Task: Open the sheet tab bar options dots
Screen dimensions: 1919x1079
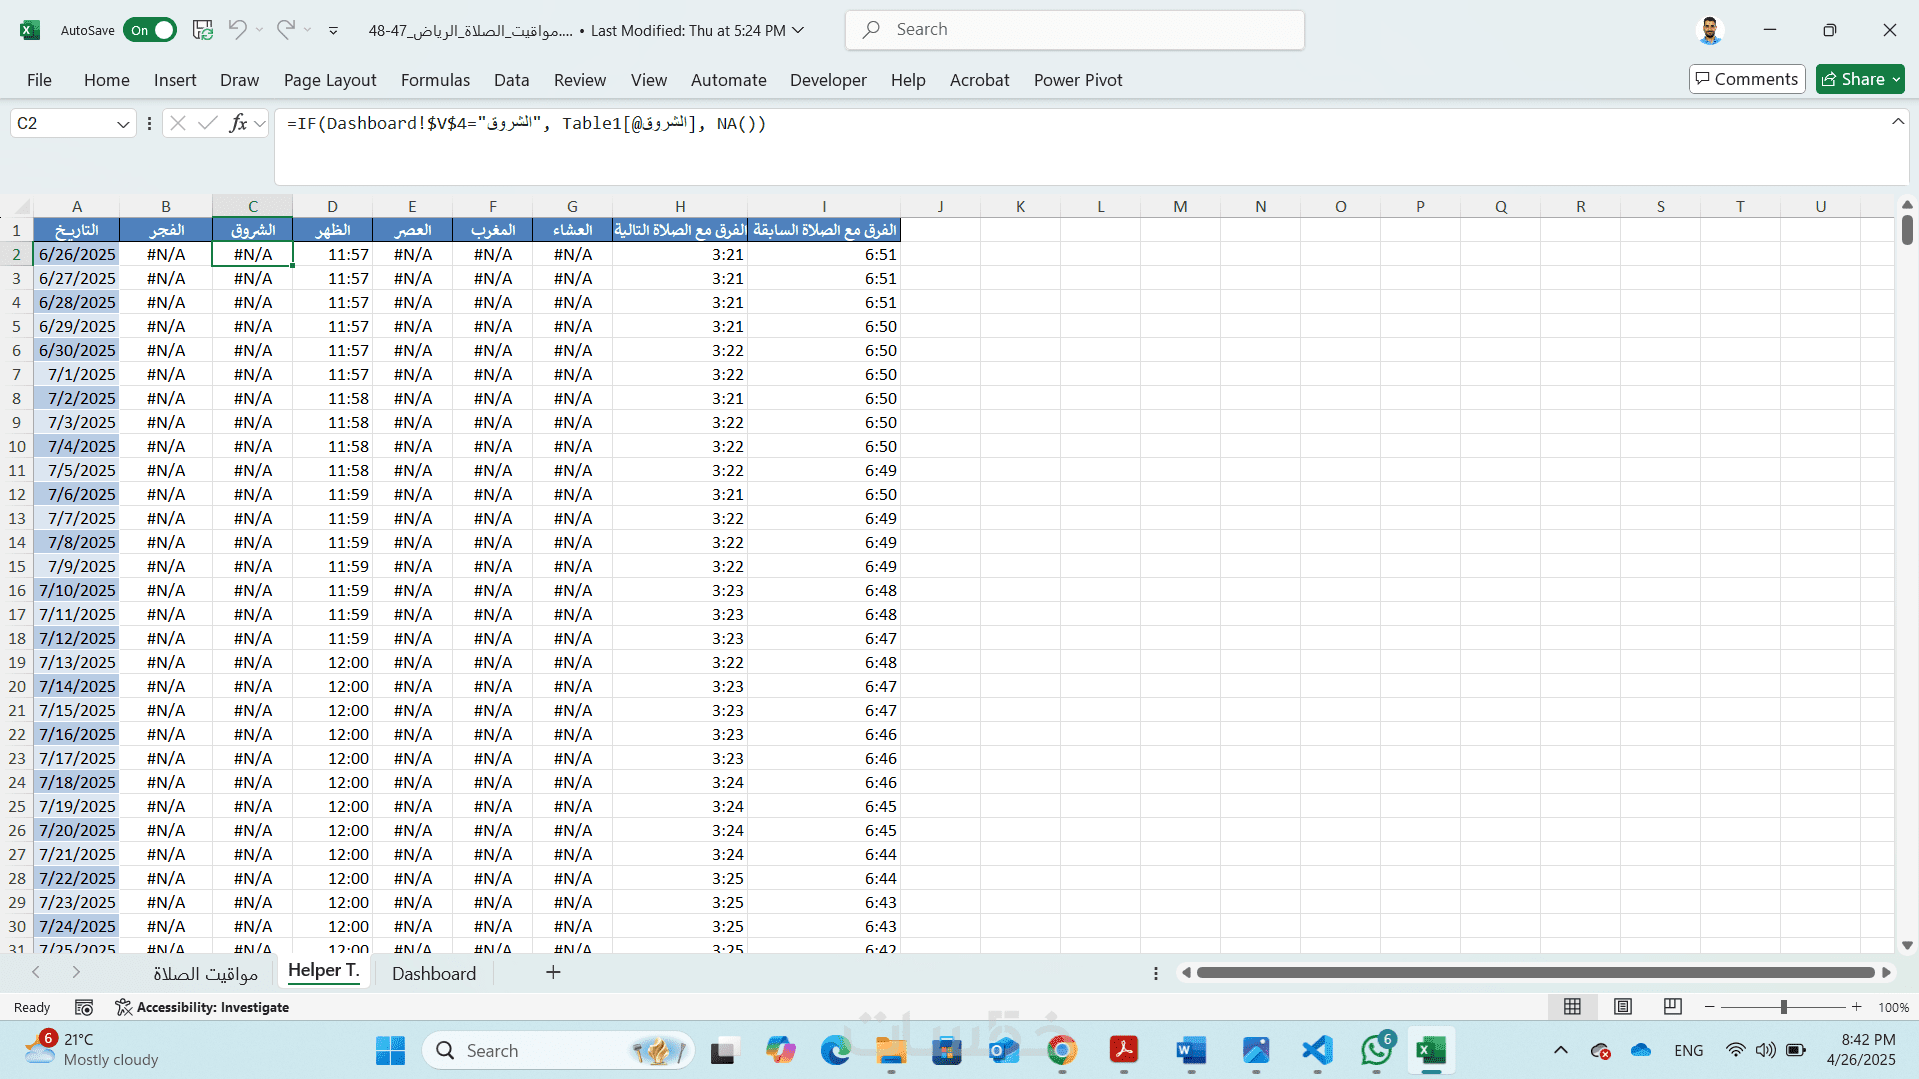Action: (1156, 973)
